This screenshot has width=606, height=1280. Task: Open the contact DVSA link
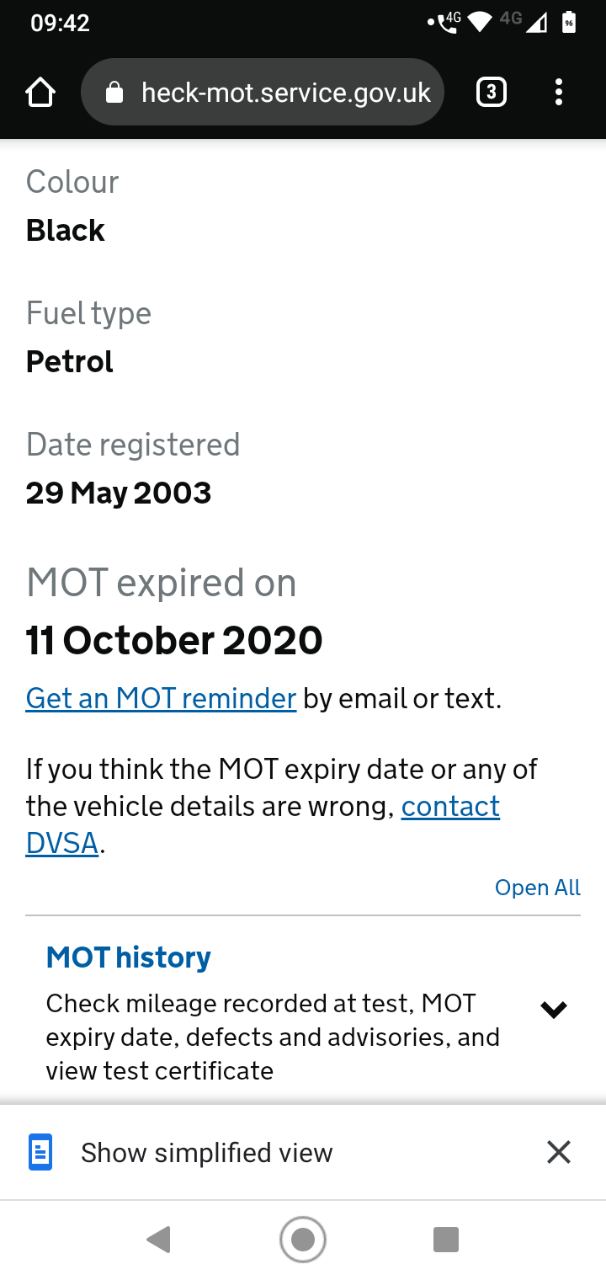click(263, 825)
